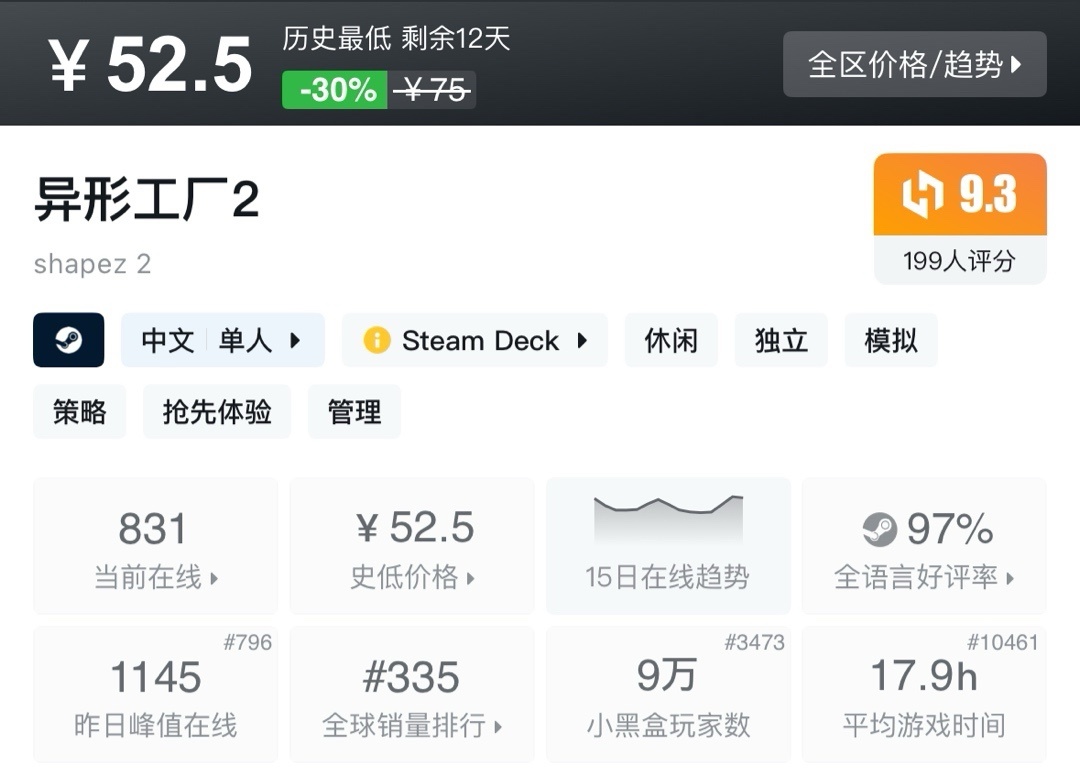Open the 15日在线趋势 online trend chart
Screen dimensions: 1080x776
point(667,545)
